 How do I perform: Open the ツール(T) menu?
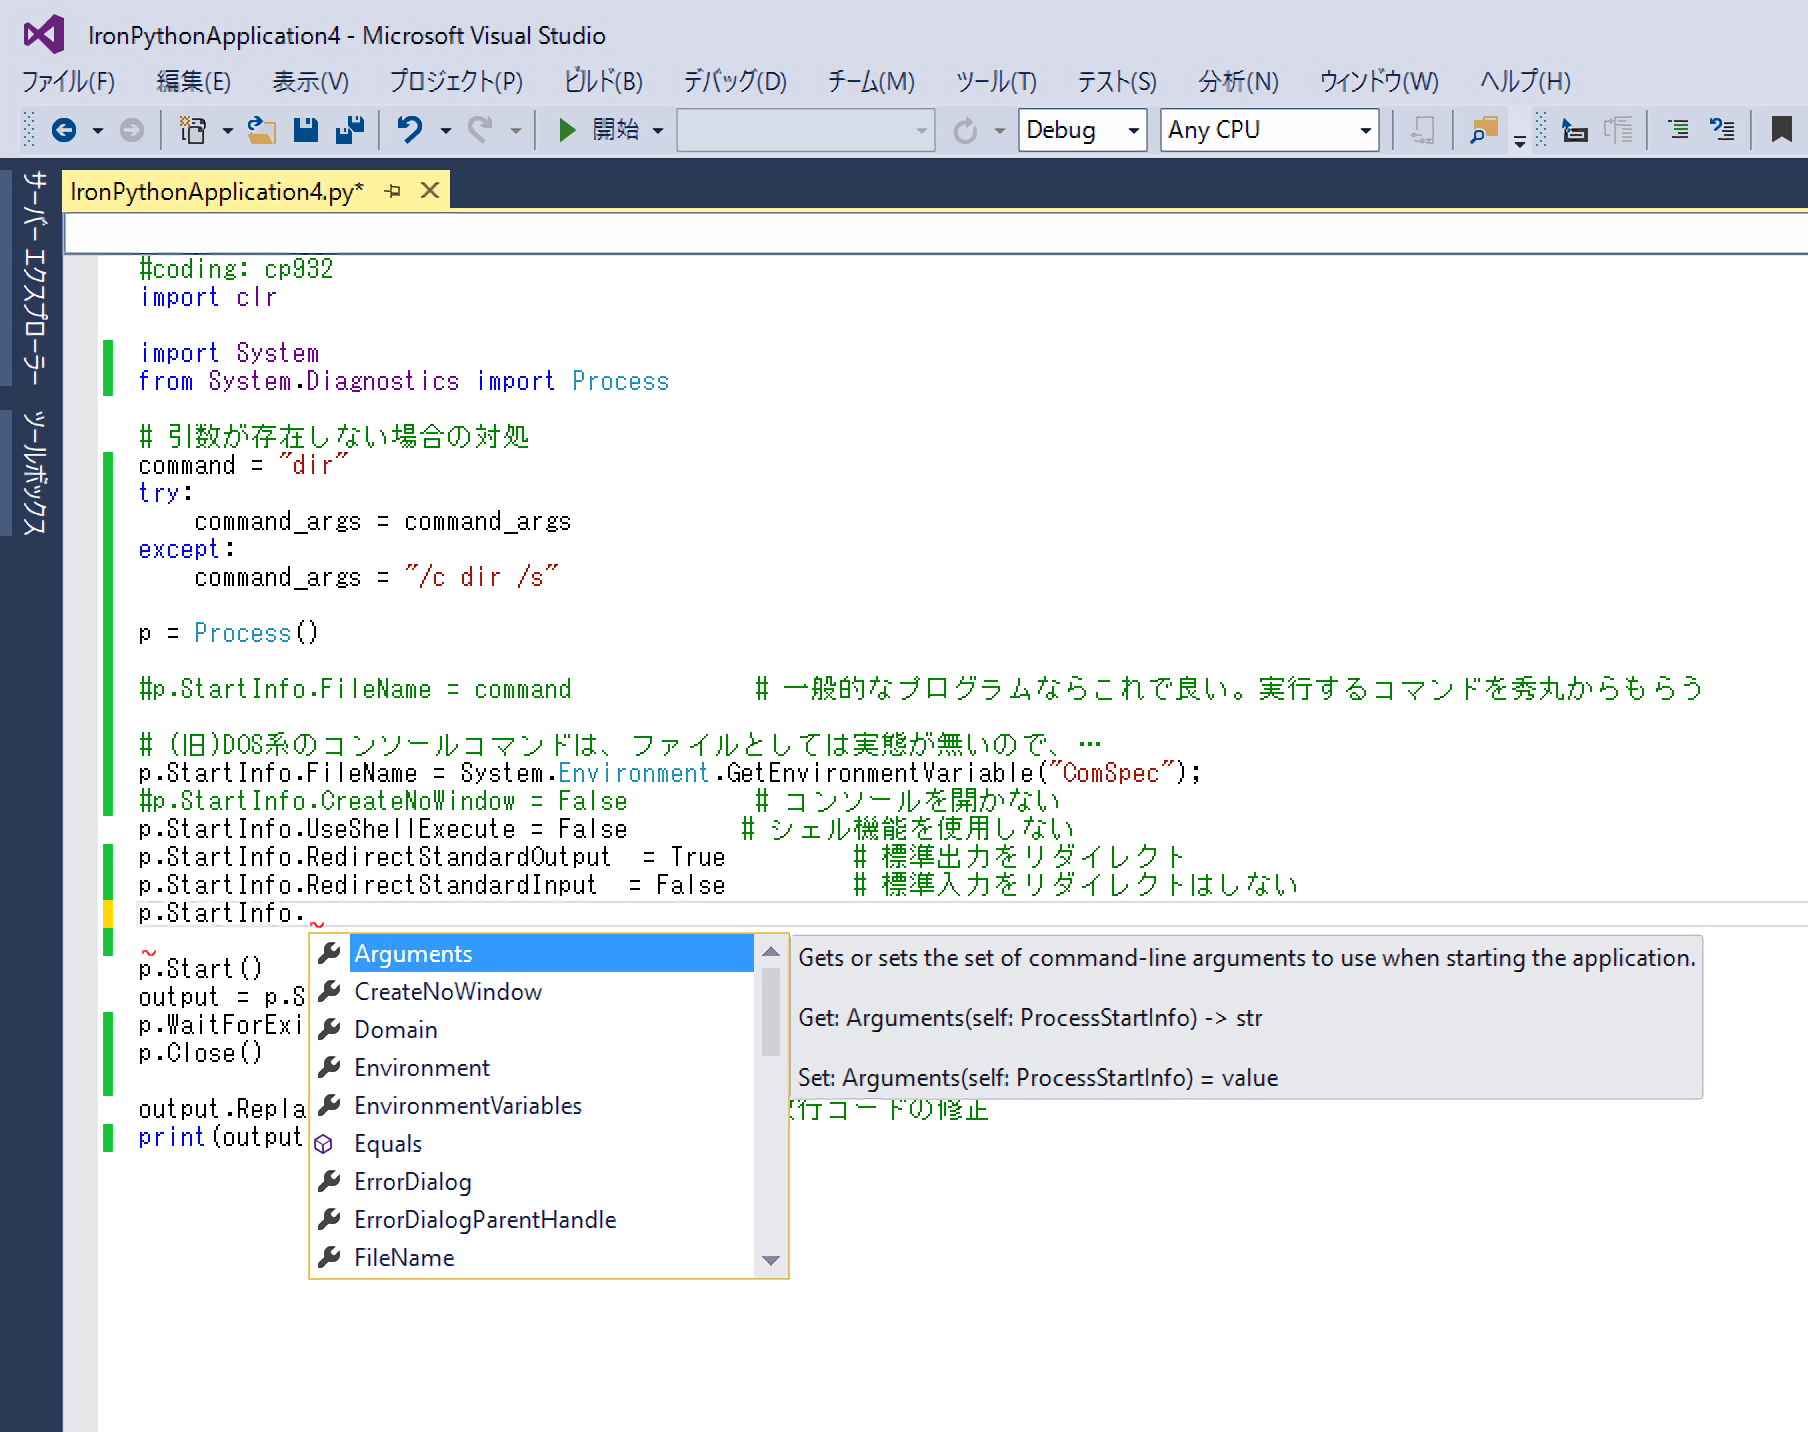(x=995, y=81)
